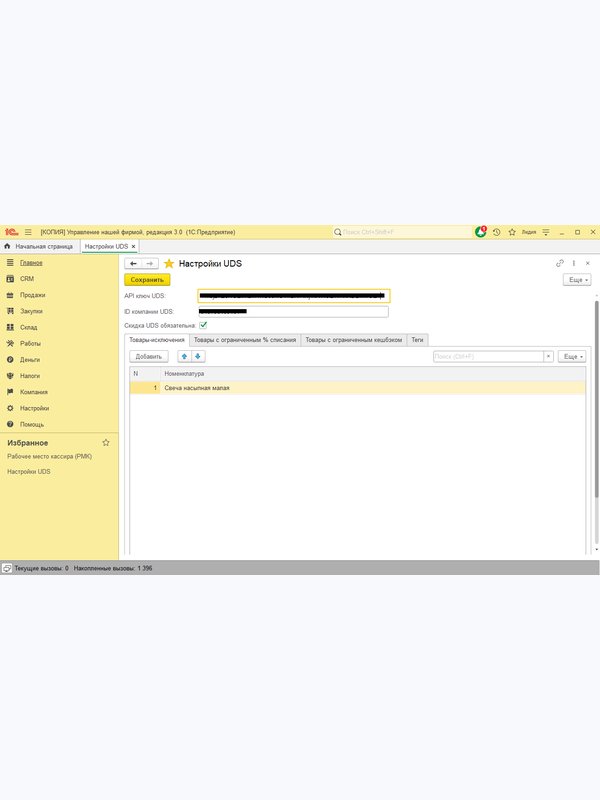600x800 pixels.
Task: Open Продажи section in sidebar
Action: tap(33, 295)
